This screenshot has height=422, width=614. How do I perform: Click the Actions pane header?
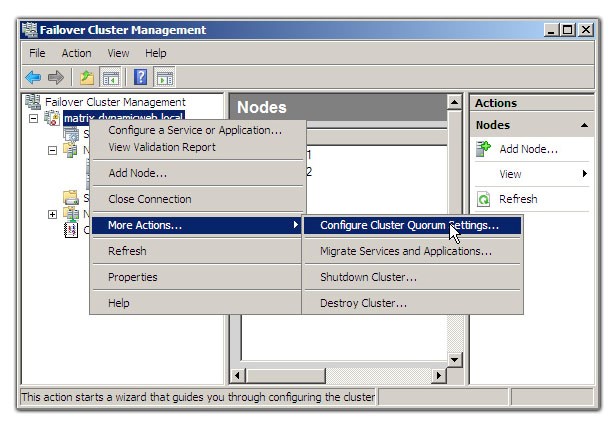(531, 103)
